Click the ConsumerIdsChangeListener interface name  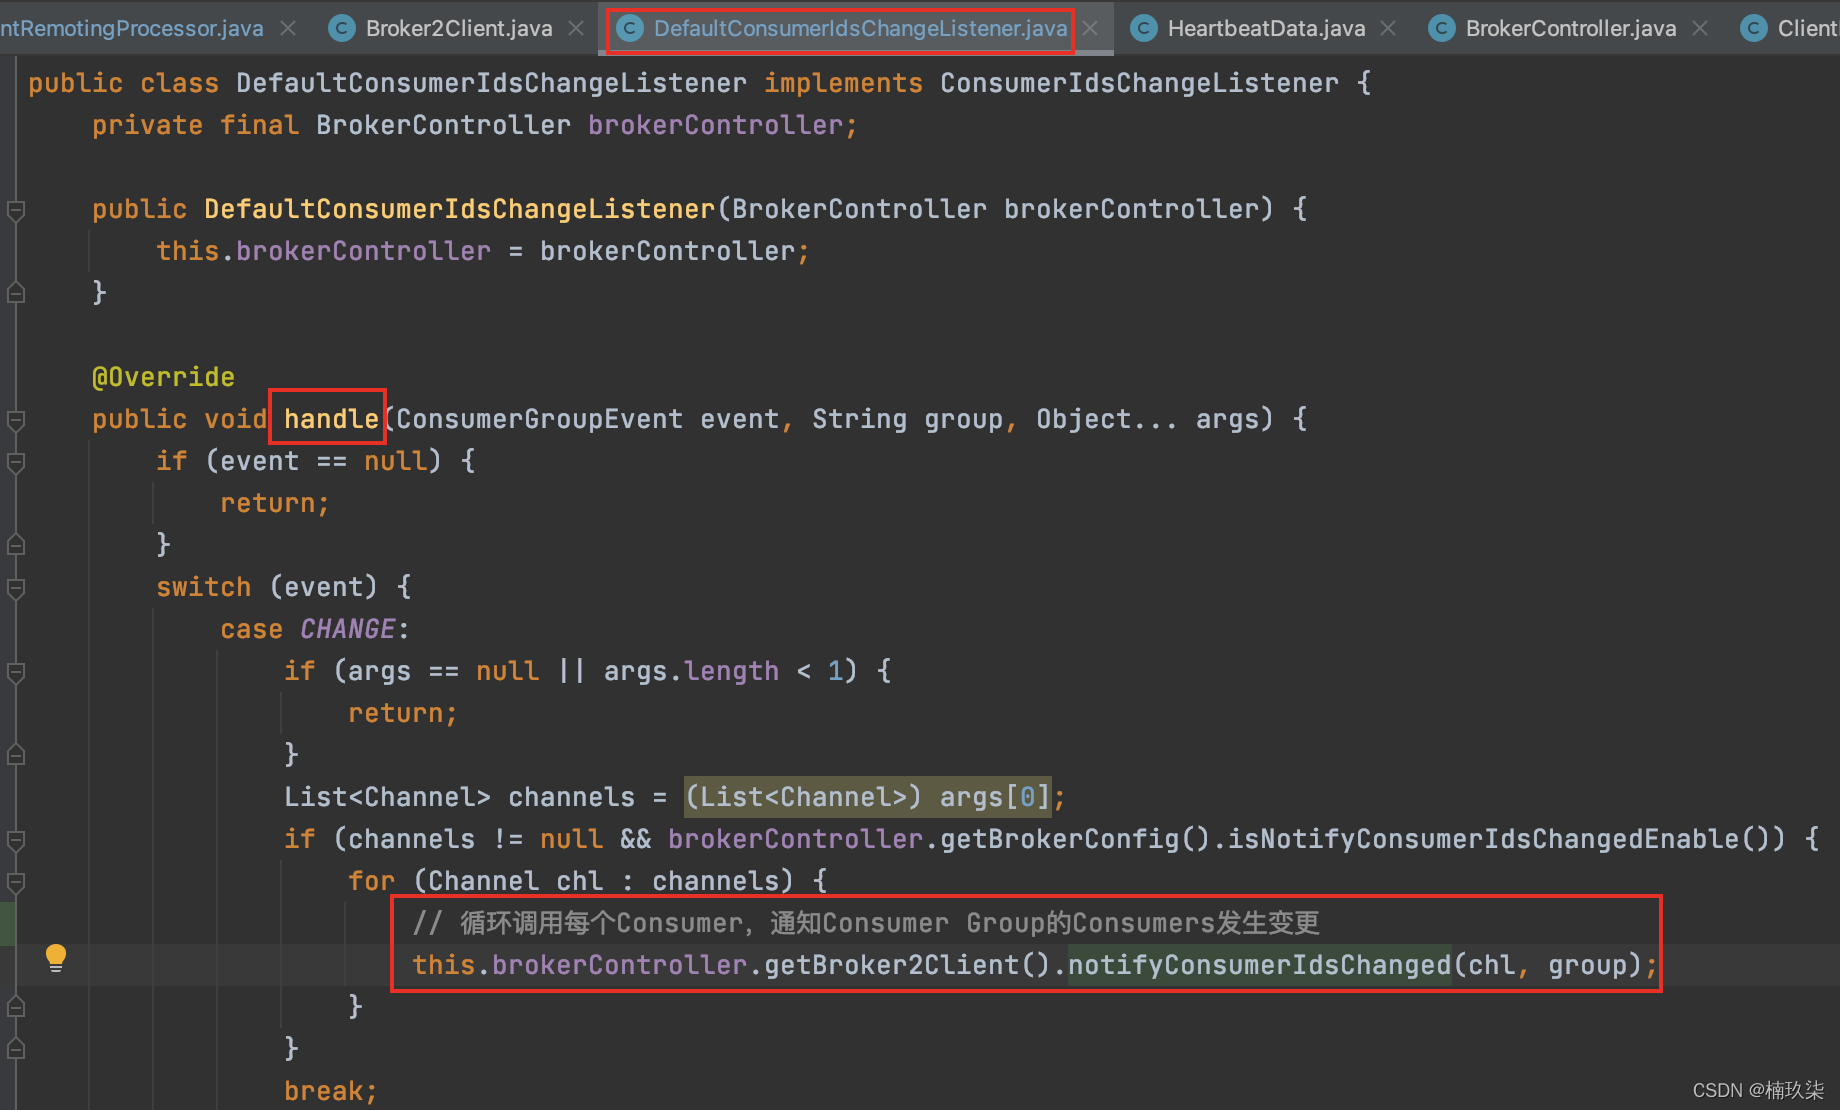1138,83
